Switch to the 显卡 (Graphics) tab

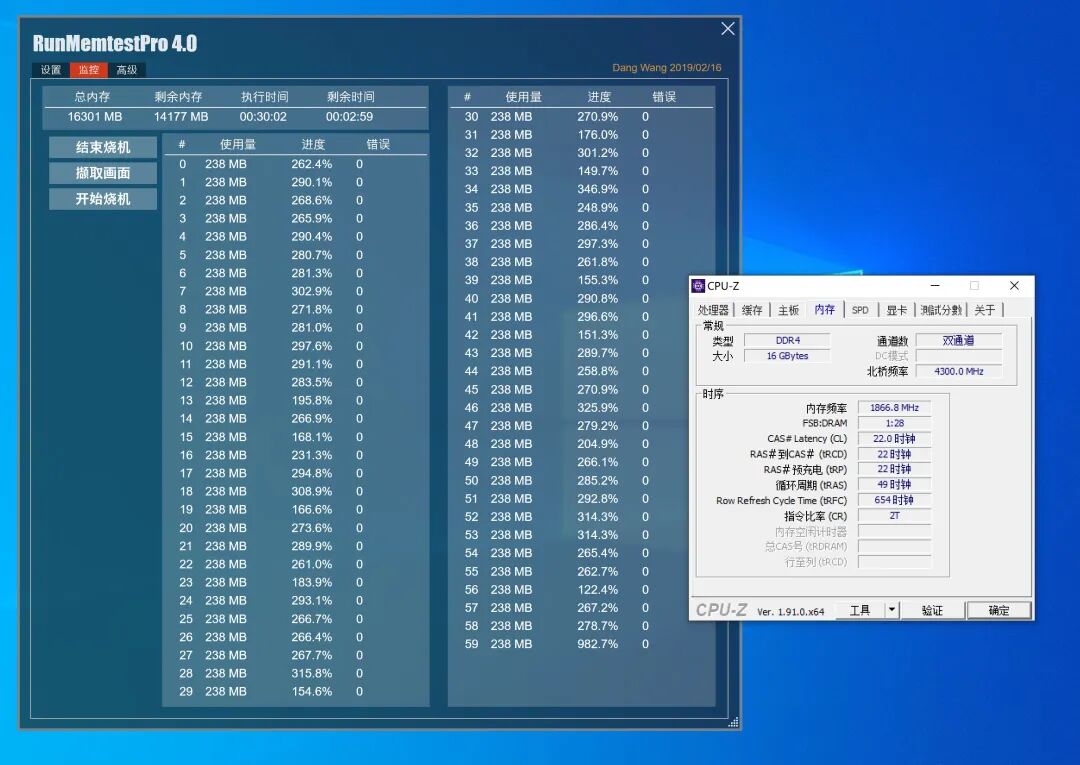(894, 310)
